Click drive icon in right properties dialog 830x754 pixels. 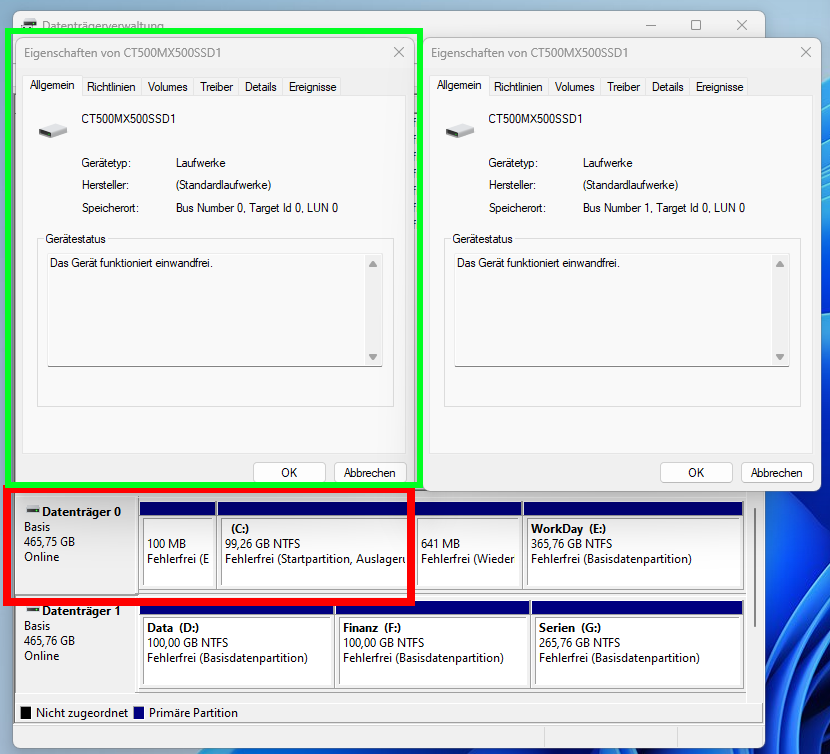(x=459, y=130)
